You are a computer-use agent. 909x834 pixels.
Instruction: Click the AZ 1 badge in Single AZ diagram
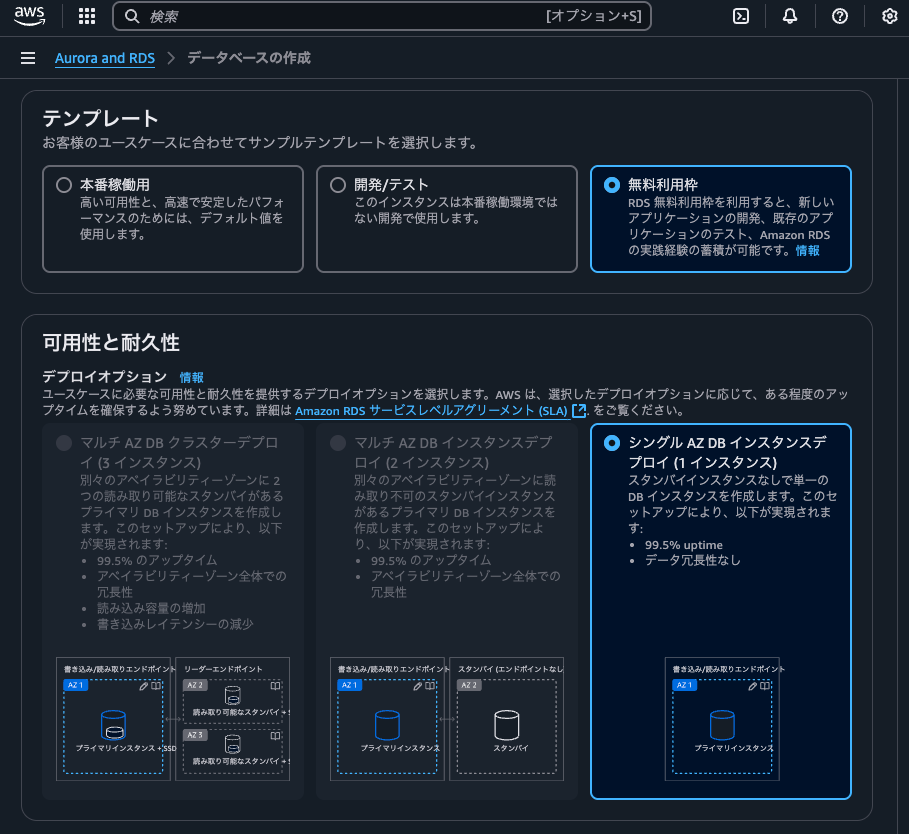click(x=685, y=685)
